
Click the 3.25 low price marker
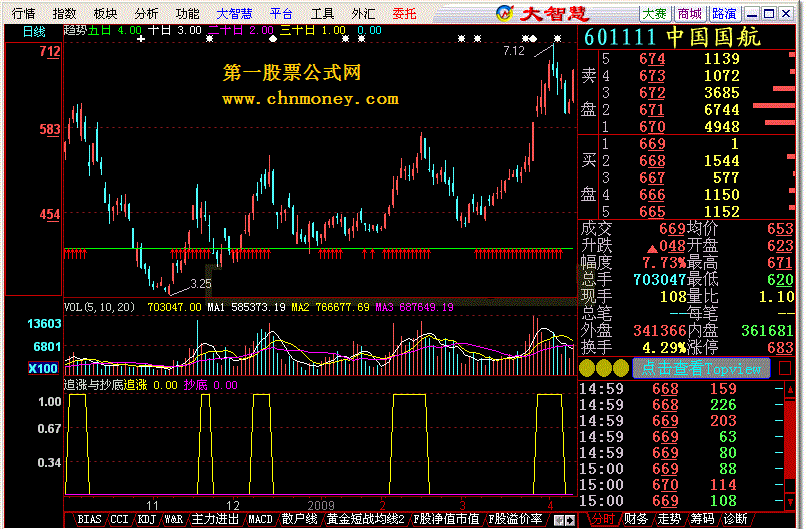click(201, 284)
